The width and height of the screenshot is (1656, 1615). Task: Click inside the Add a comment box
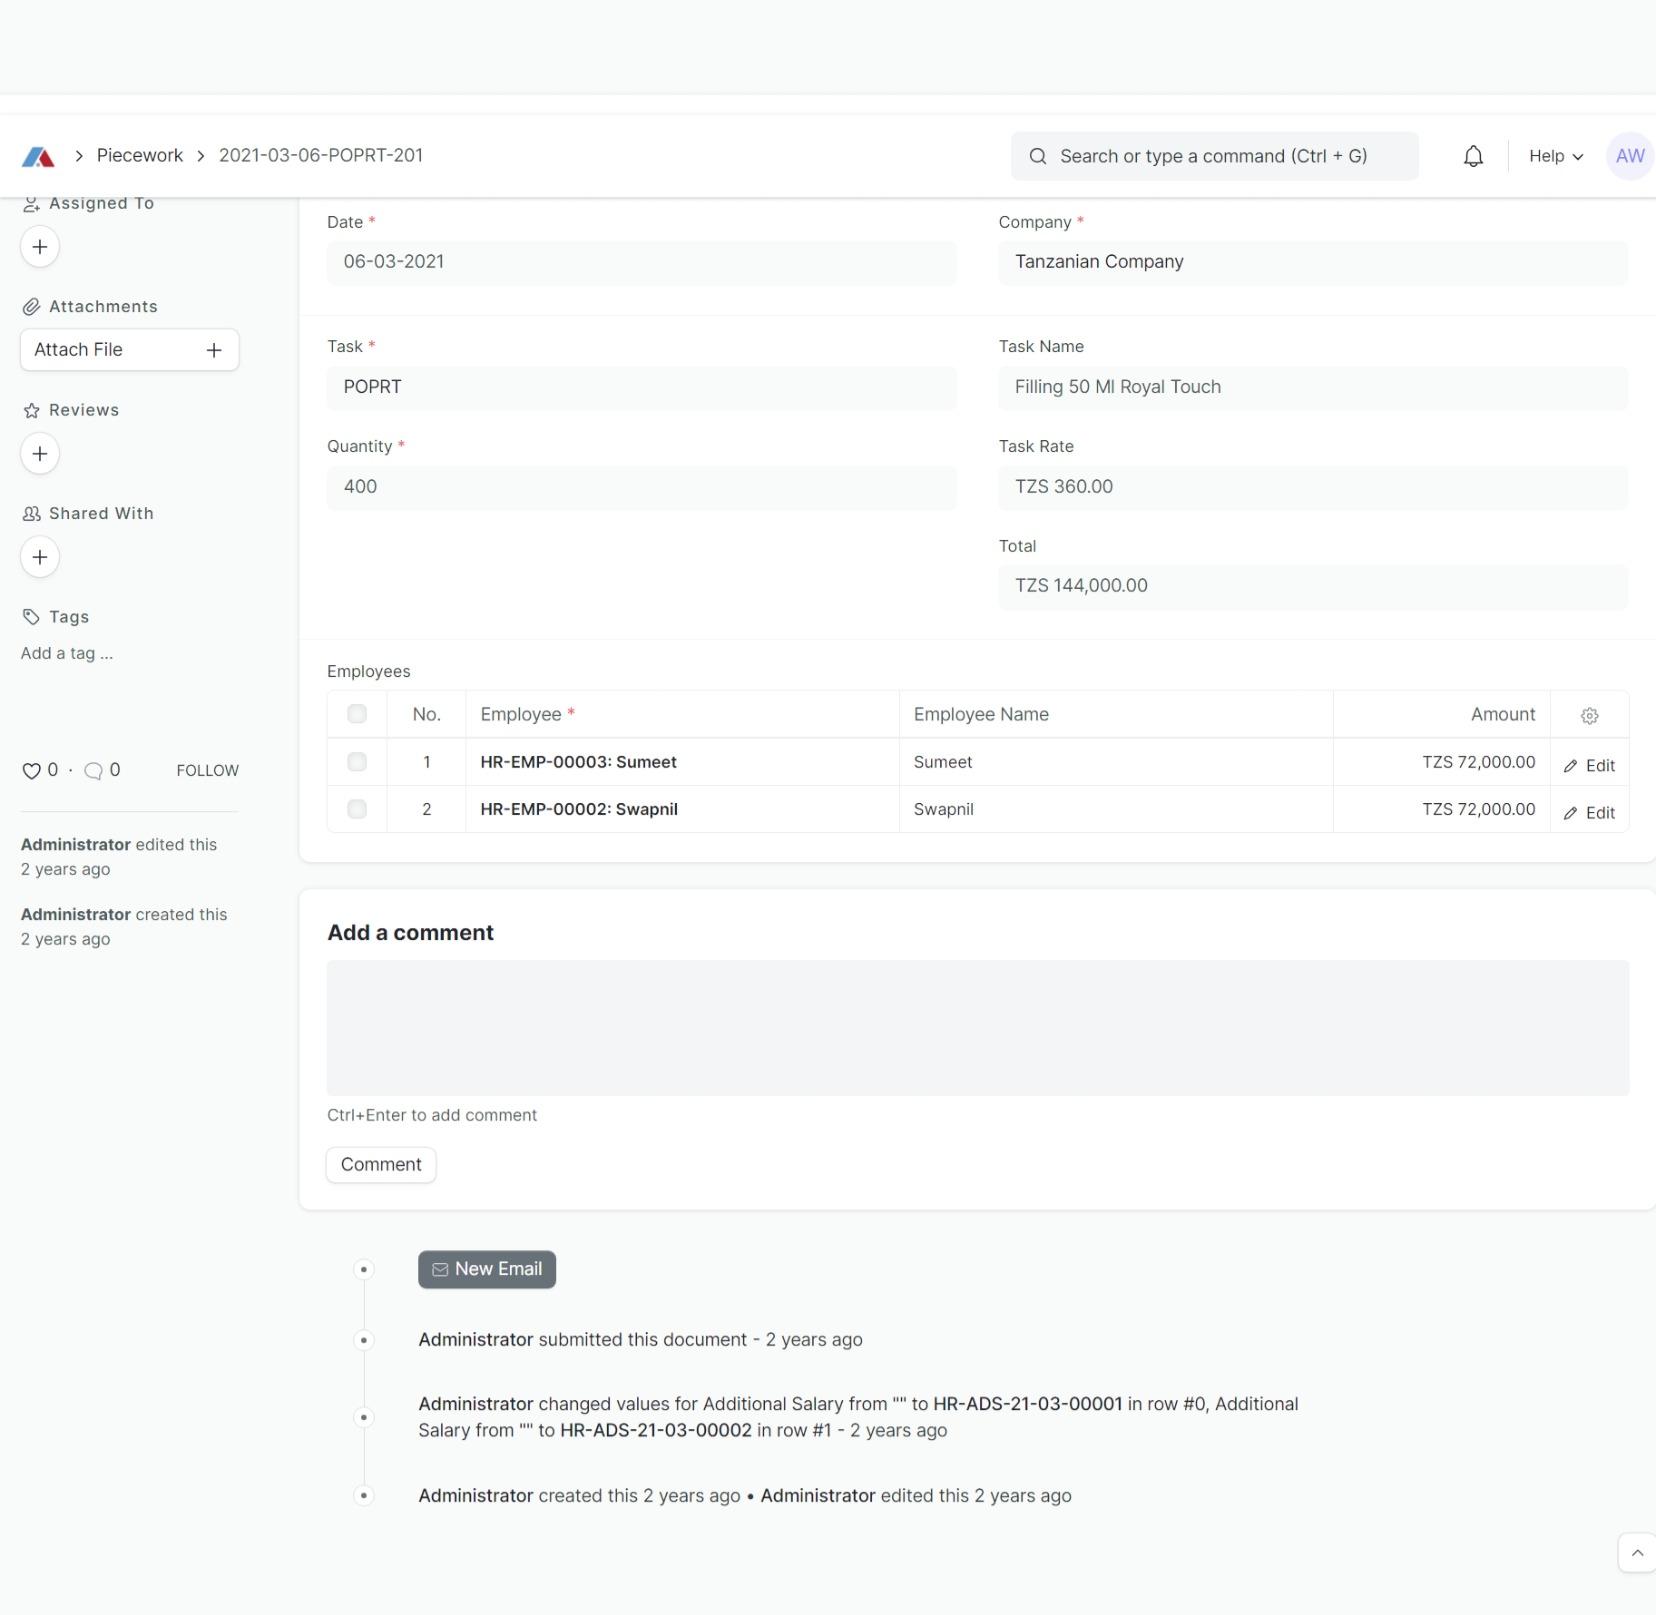(x=976, y=1028)
